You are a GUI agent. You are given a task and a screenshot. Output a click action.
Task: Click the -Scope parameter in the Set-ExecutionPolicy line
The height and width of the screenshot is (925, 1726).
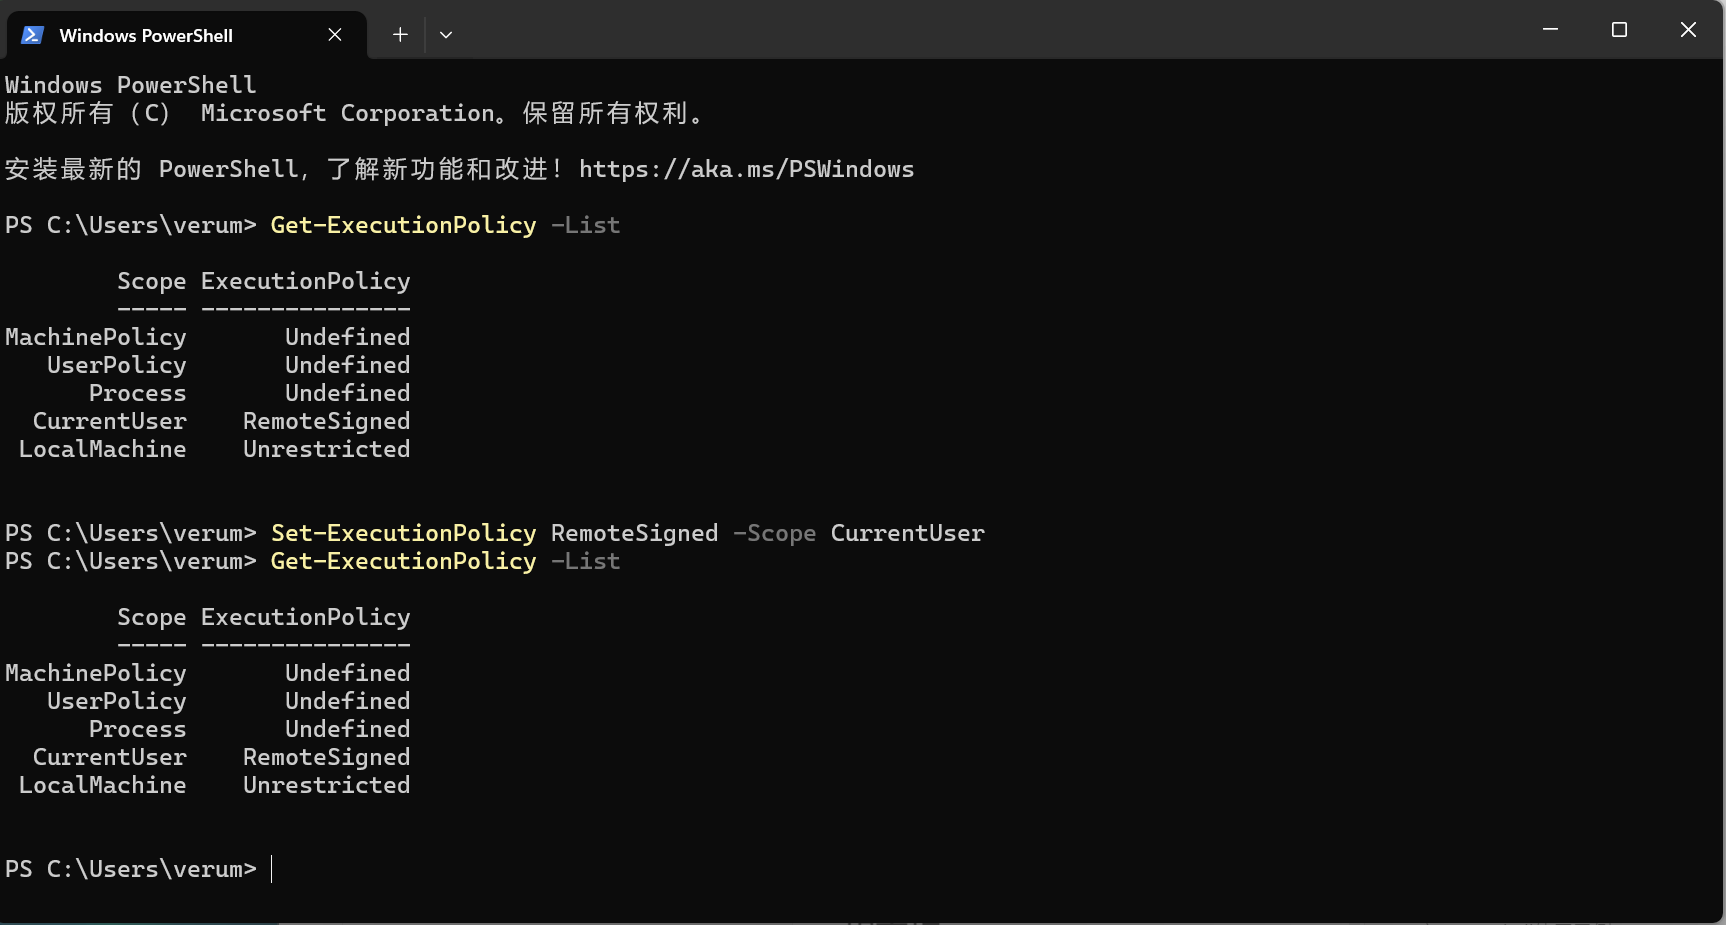(x=774, y=533)
